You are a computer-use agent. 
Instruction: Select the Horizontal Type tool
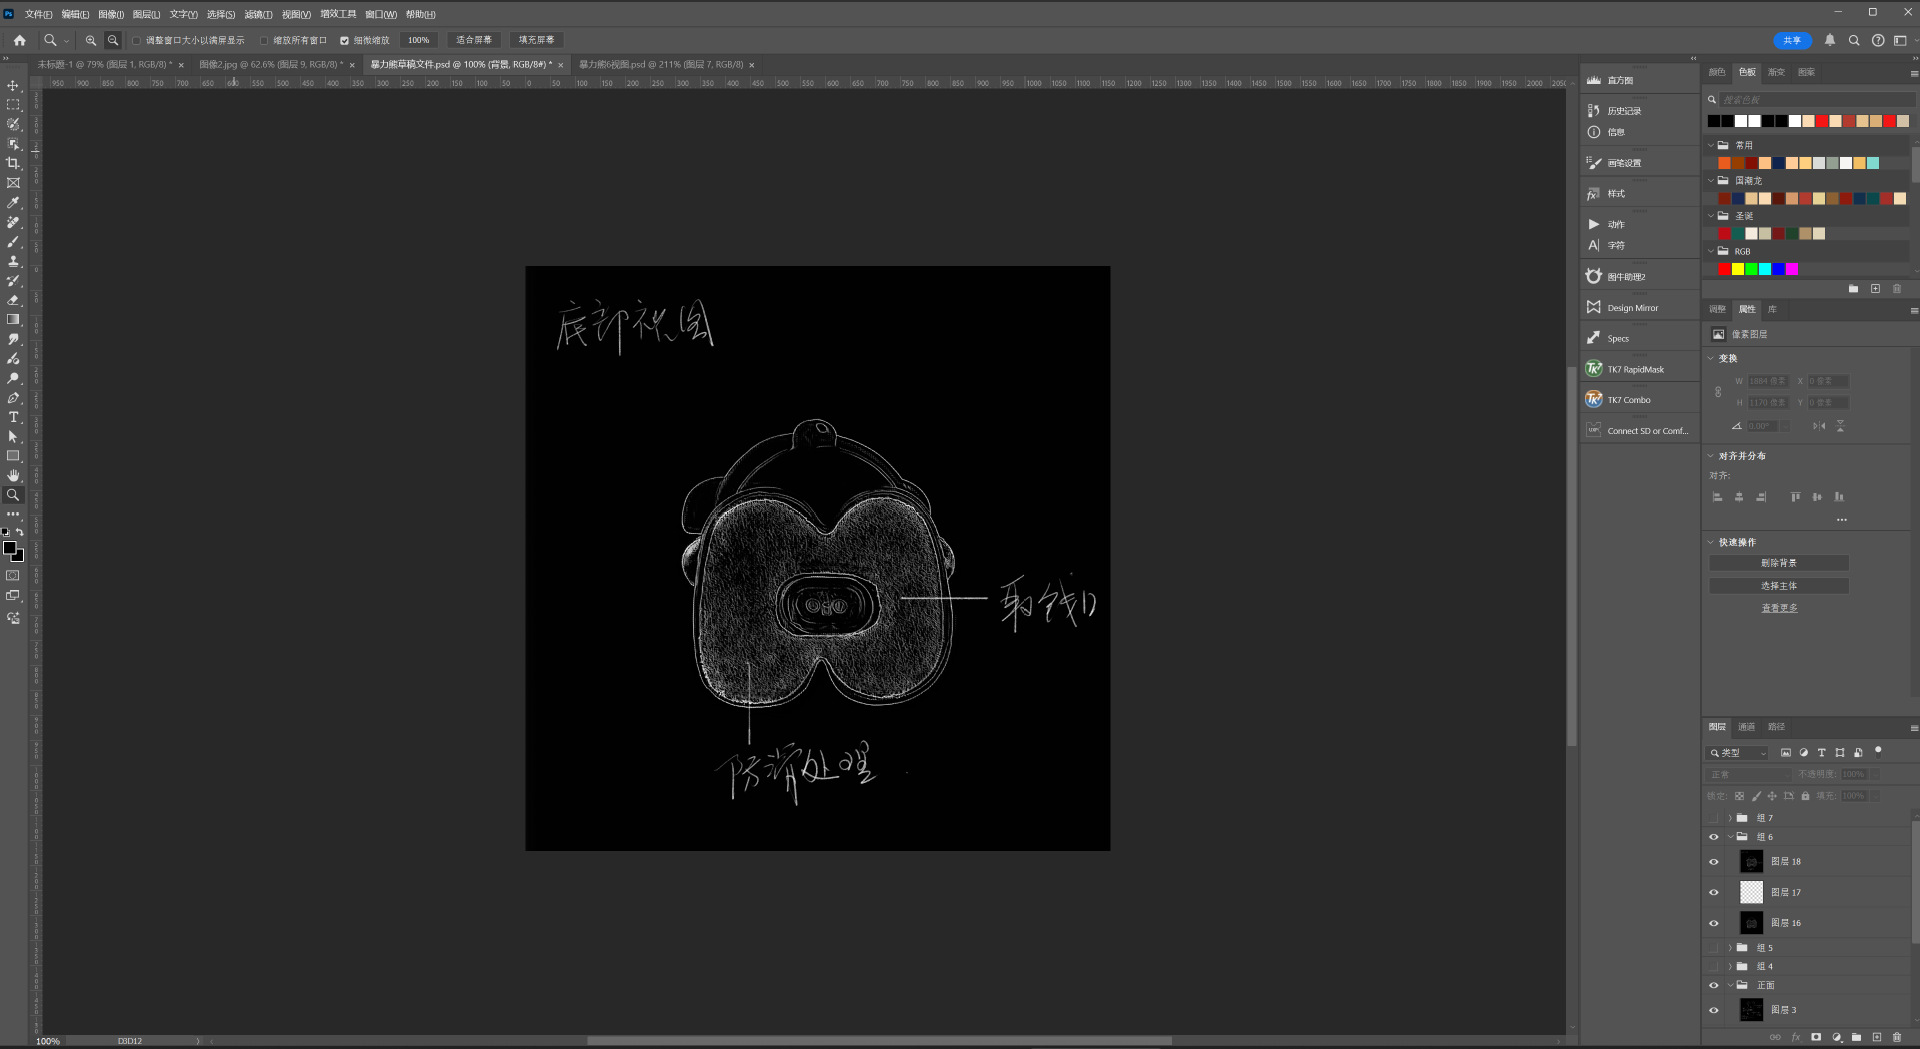click(13, 417)
